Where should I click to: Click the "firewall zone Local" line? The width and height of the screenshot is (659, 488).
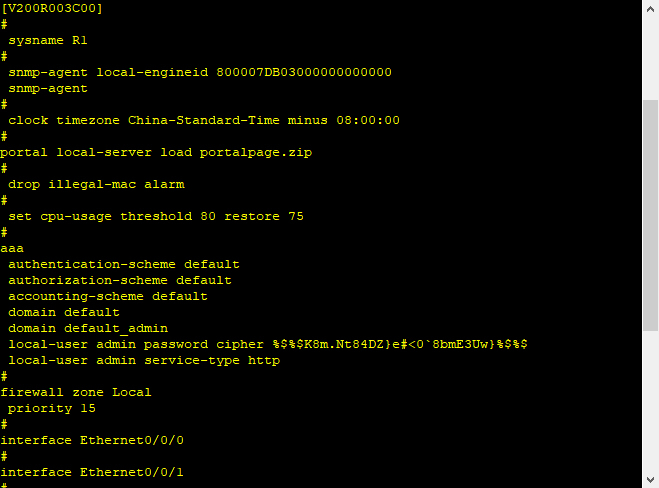(x=76, y=392)
